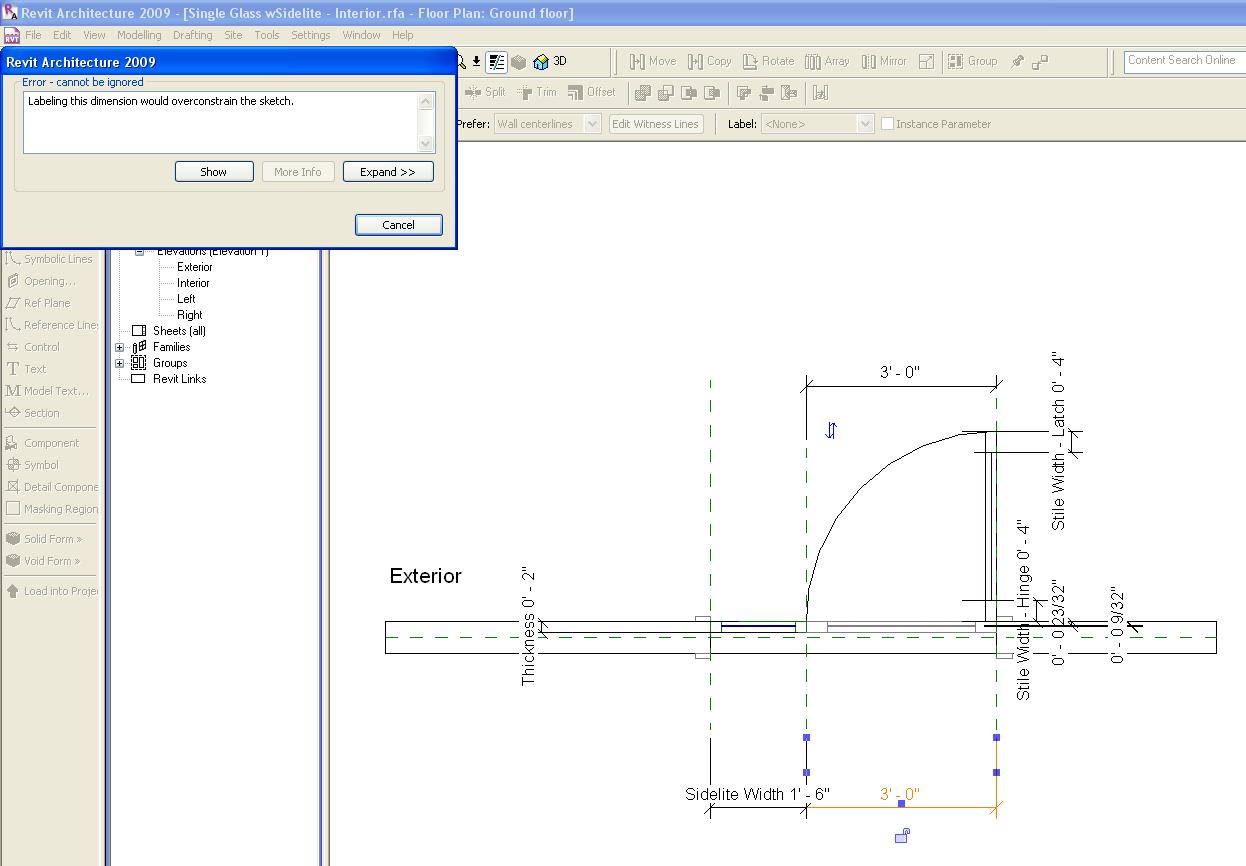Toggle the dimension lock padlock icon
1246x866 pixels.
(902, 835)
